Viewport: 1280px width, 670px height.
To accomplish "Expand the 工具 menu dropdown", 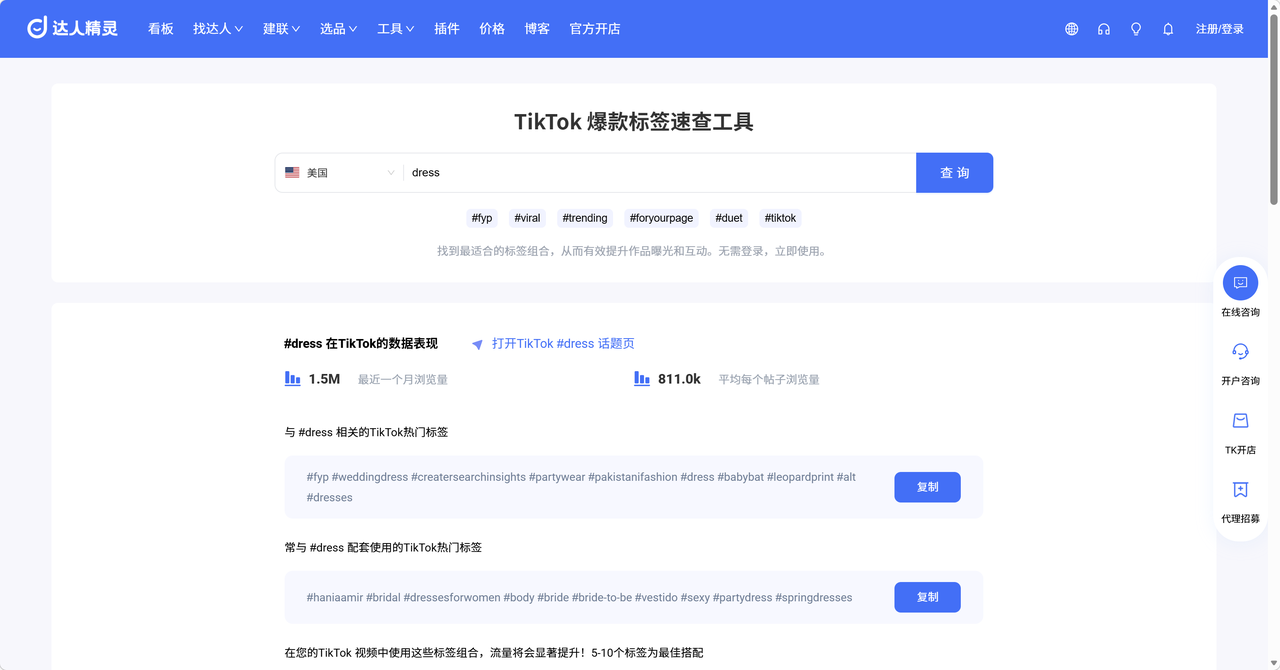I will point(395,29).
